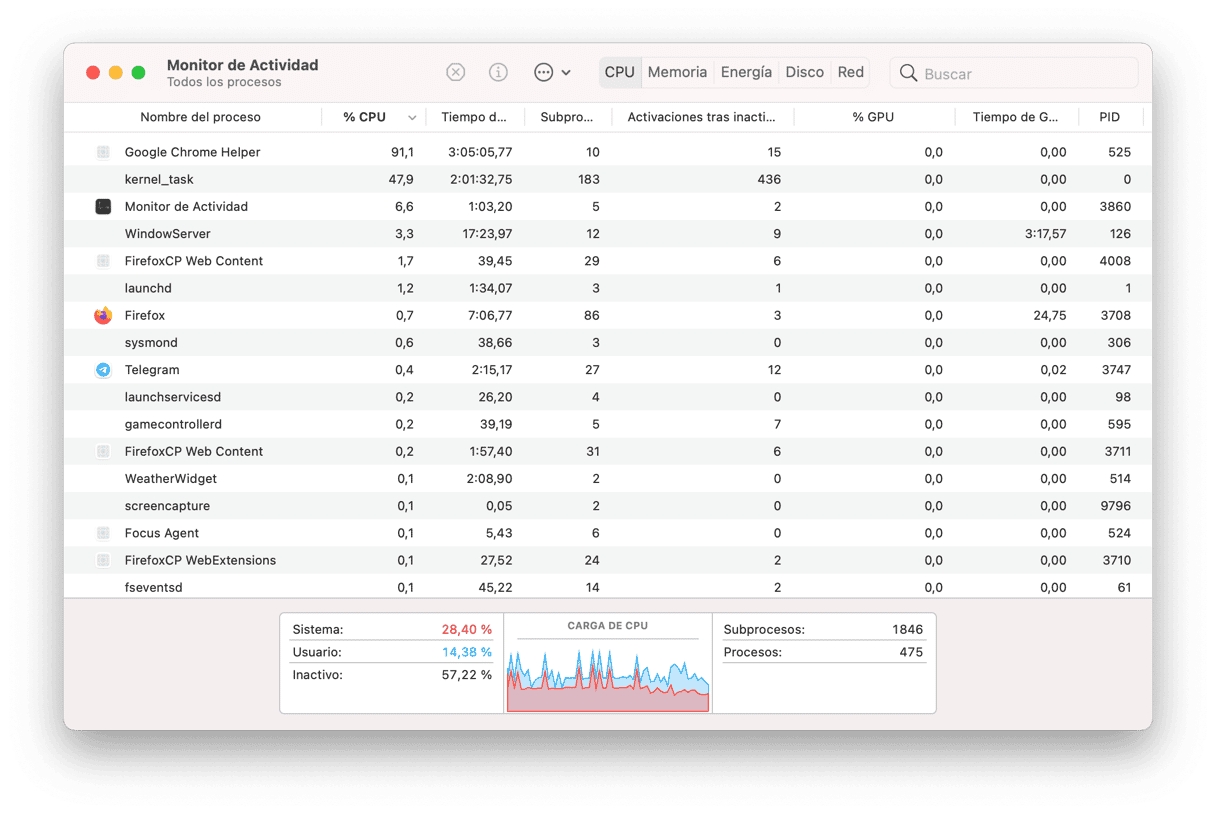Viewport: 1216px width, 814px height.
Task: Click the Monitor de Actividad row icon
Action: [103, 207]
